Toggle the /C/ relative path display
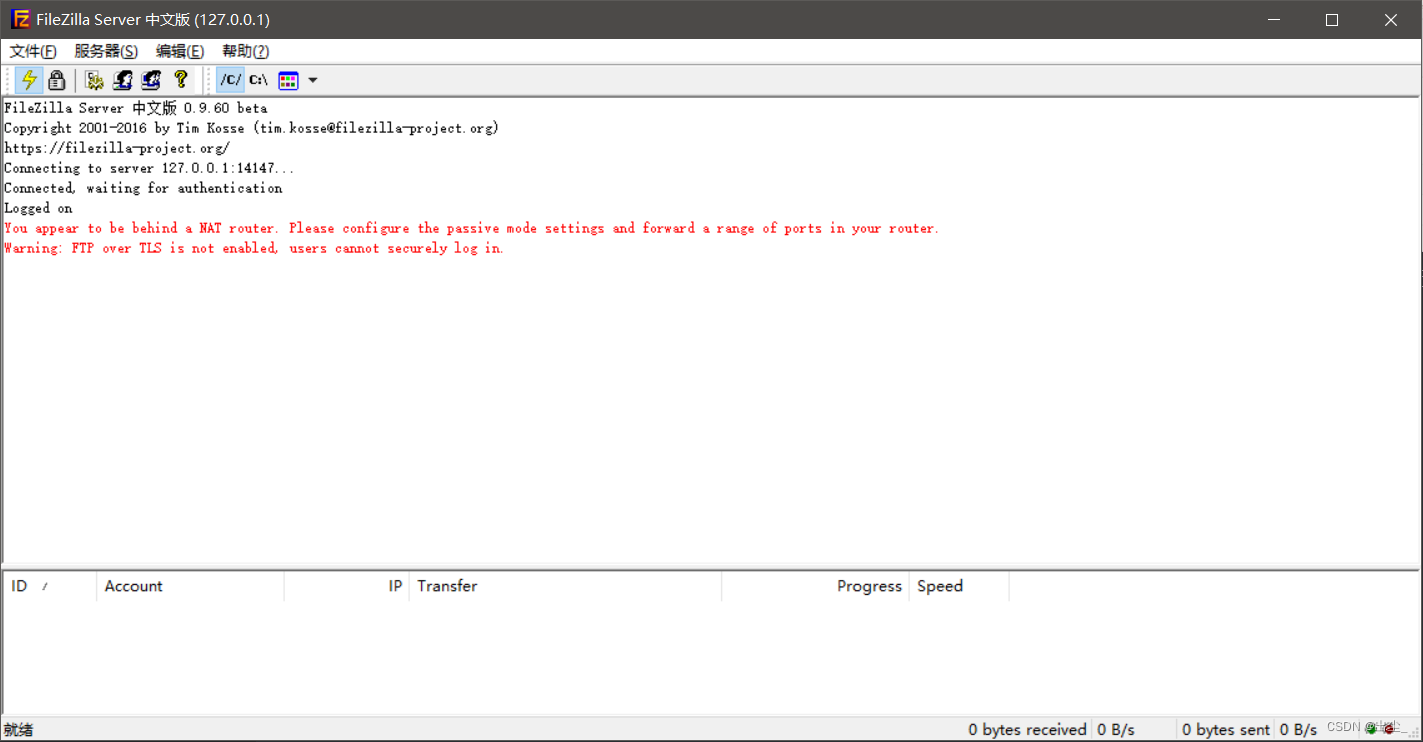The width and height of the screenshot is (1423, 742). 231,80
